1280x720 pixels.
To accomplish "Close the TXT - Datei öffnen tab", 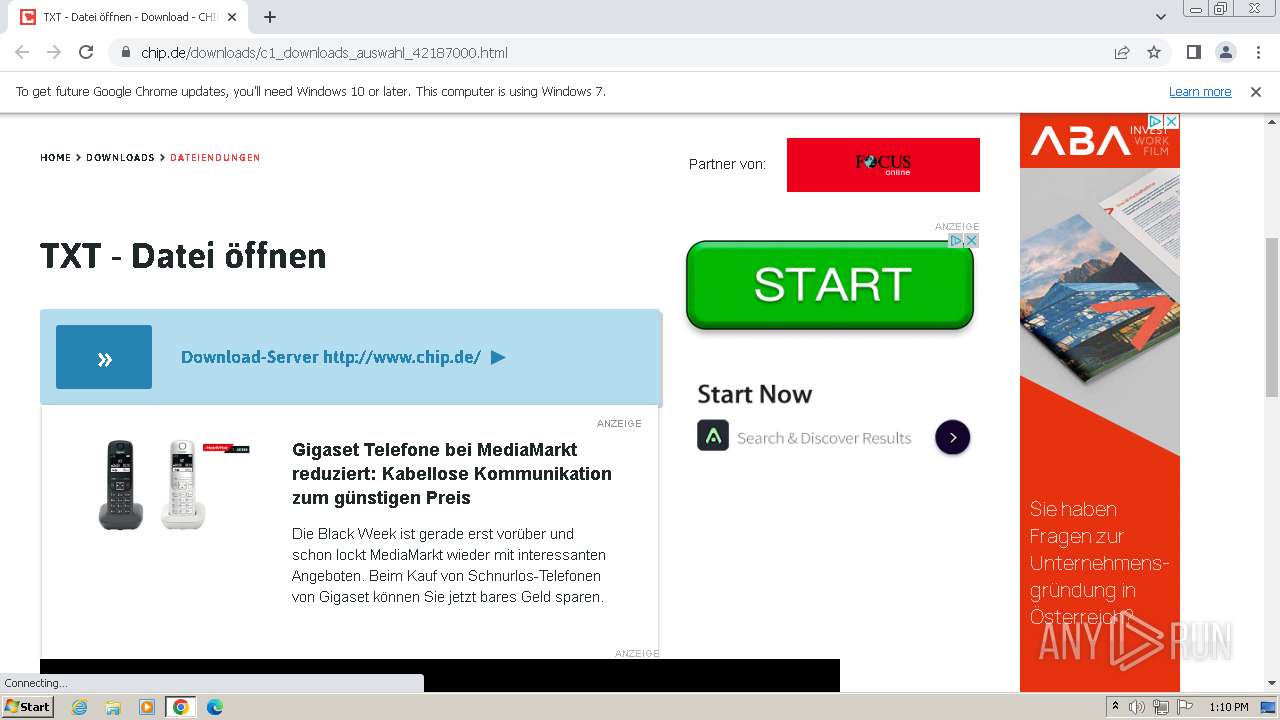I will tap(232, 17).
